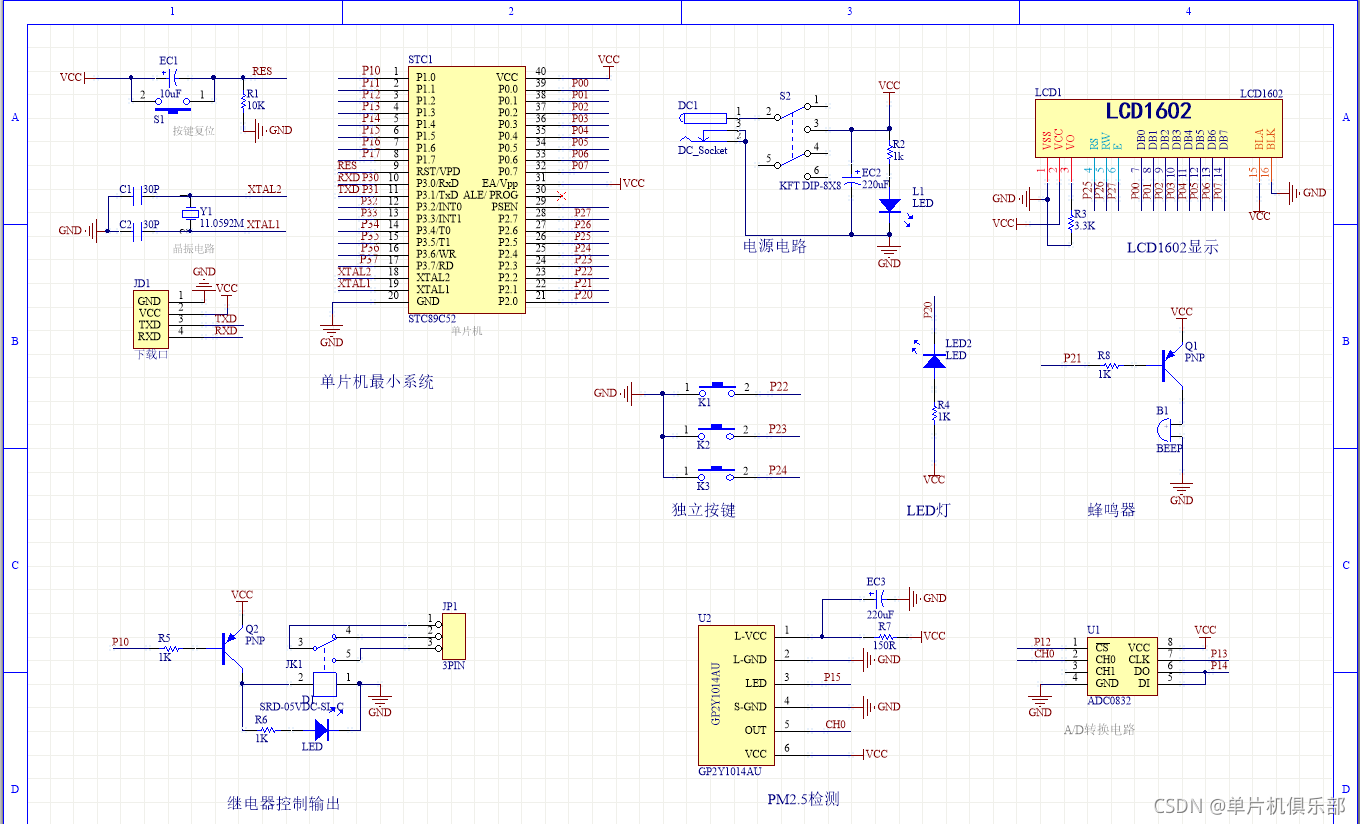Click the P21 net label left of R8
The height and width of the screenshot is (824, 1360).
1072,357
